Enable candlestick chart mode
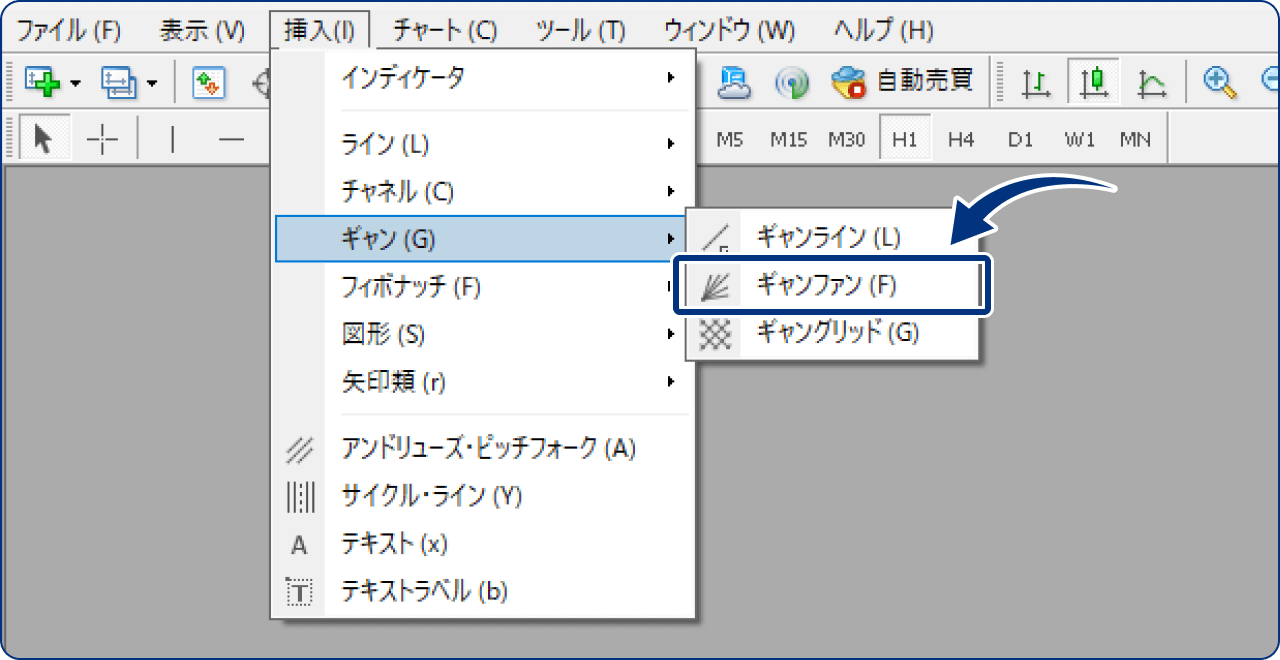The height and width of the screenshot is (660, 1280). 1094,82
